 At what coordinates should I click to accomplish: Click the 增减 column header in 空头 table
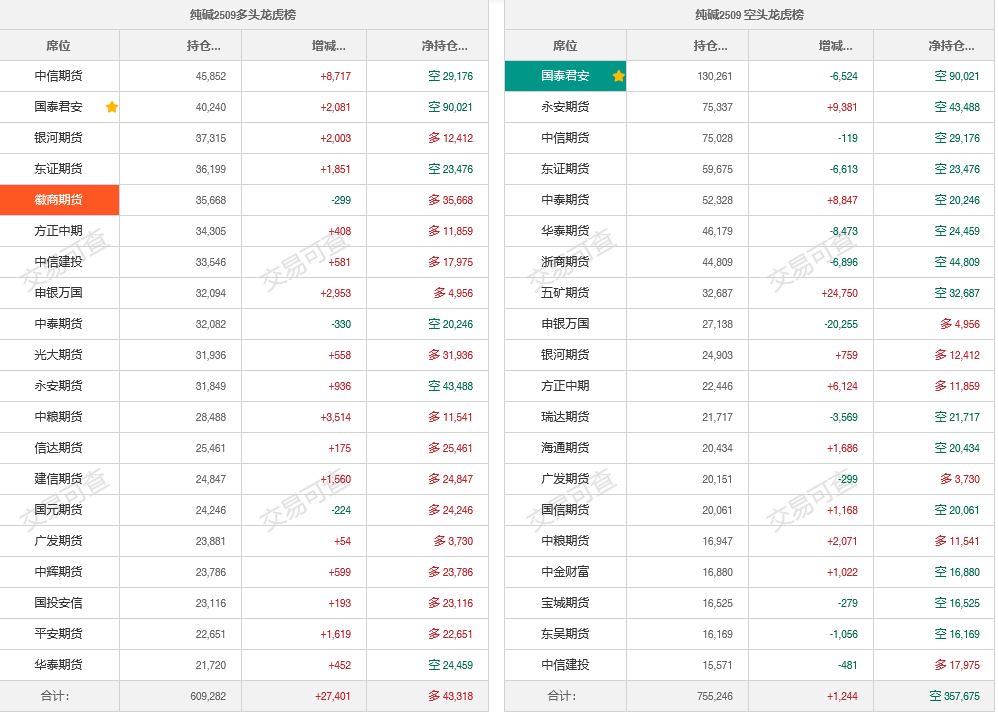click(834, 46)
